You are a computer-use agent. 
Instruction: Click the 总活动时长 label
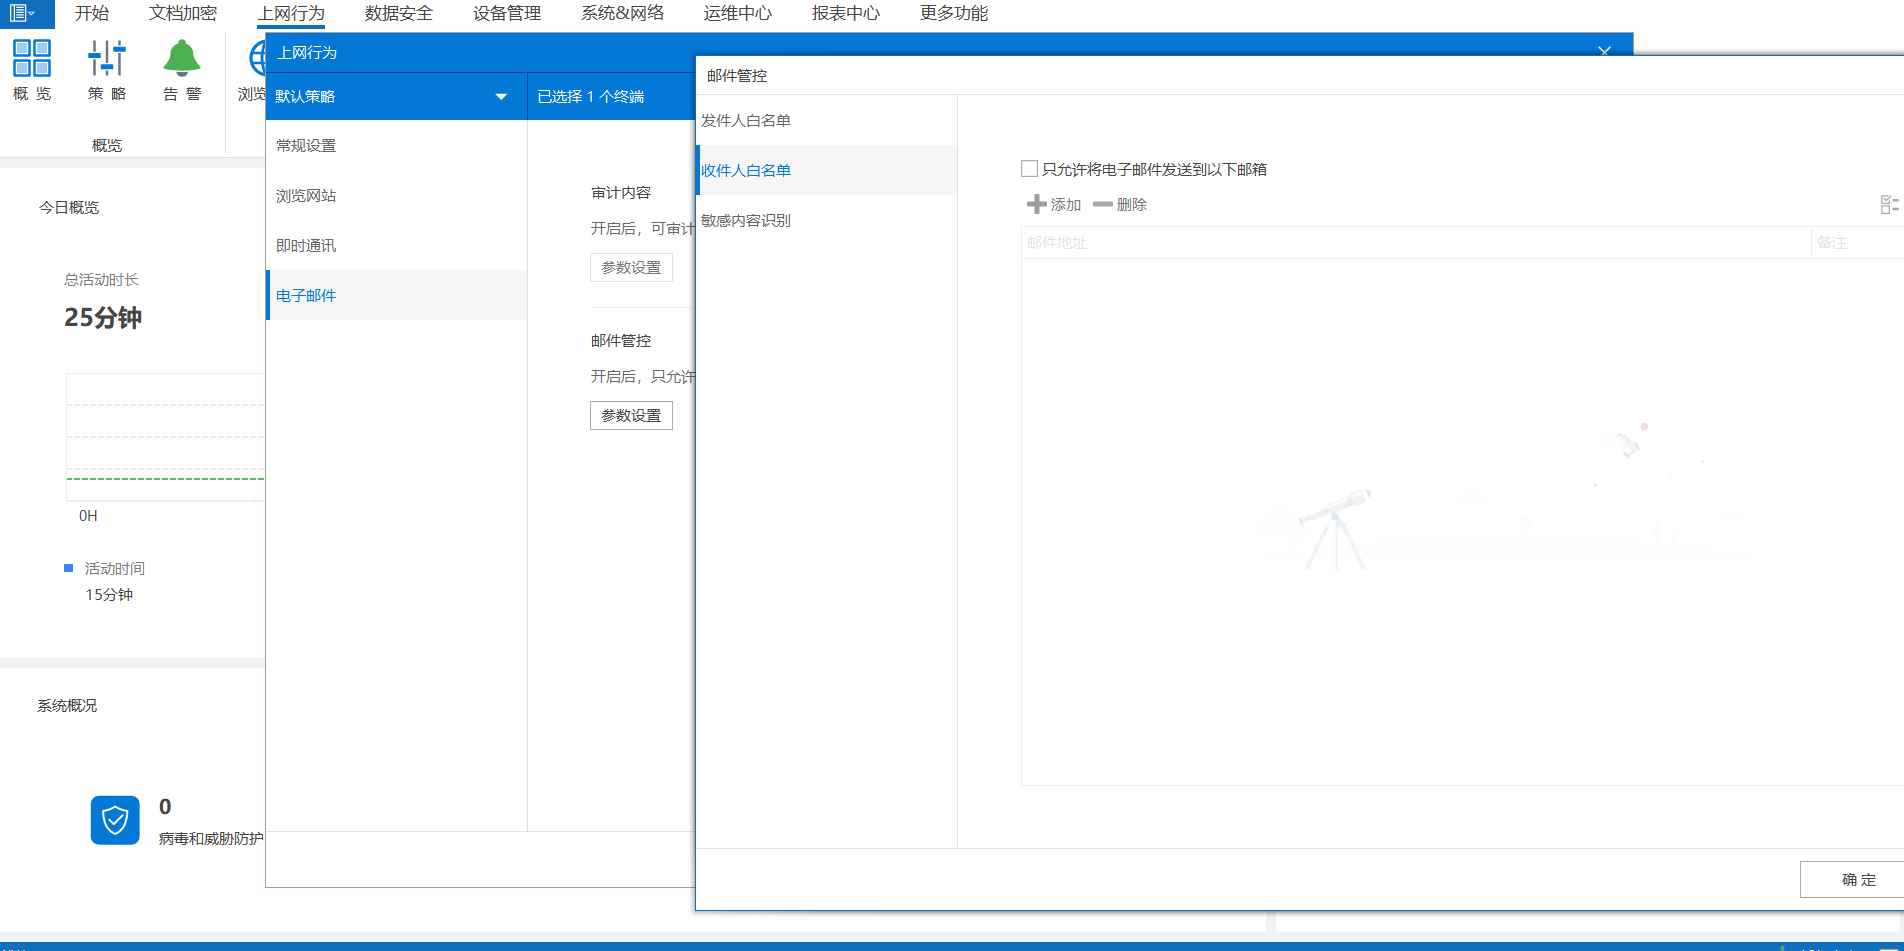coord(102,279)
